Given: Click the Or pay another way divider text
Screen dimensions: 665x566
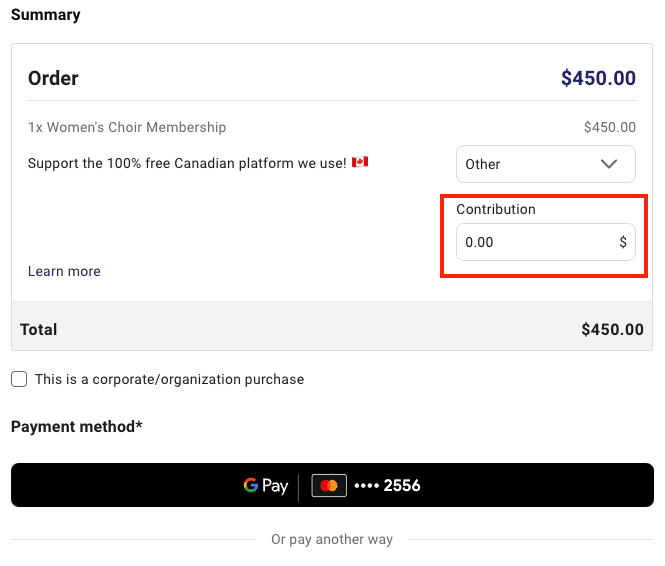Looking at the screenshot, I should pyautogui.click(x=332, y=539).
